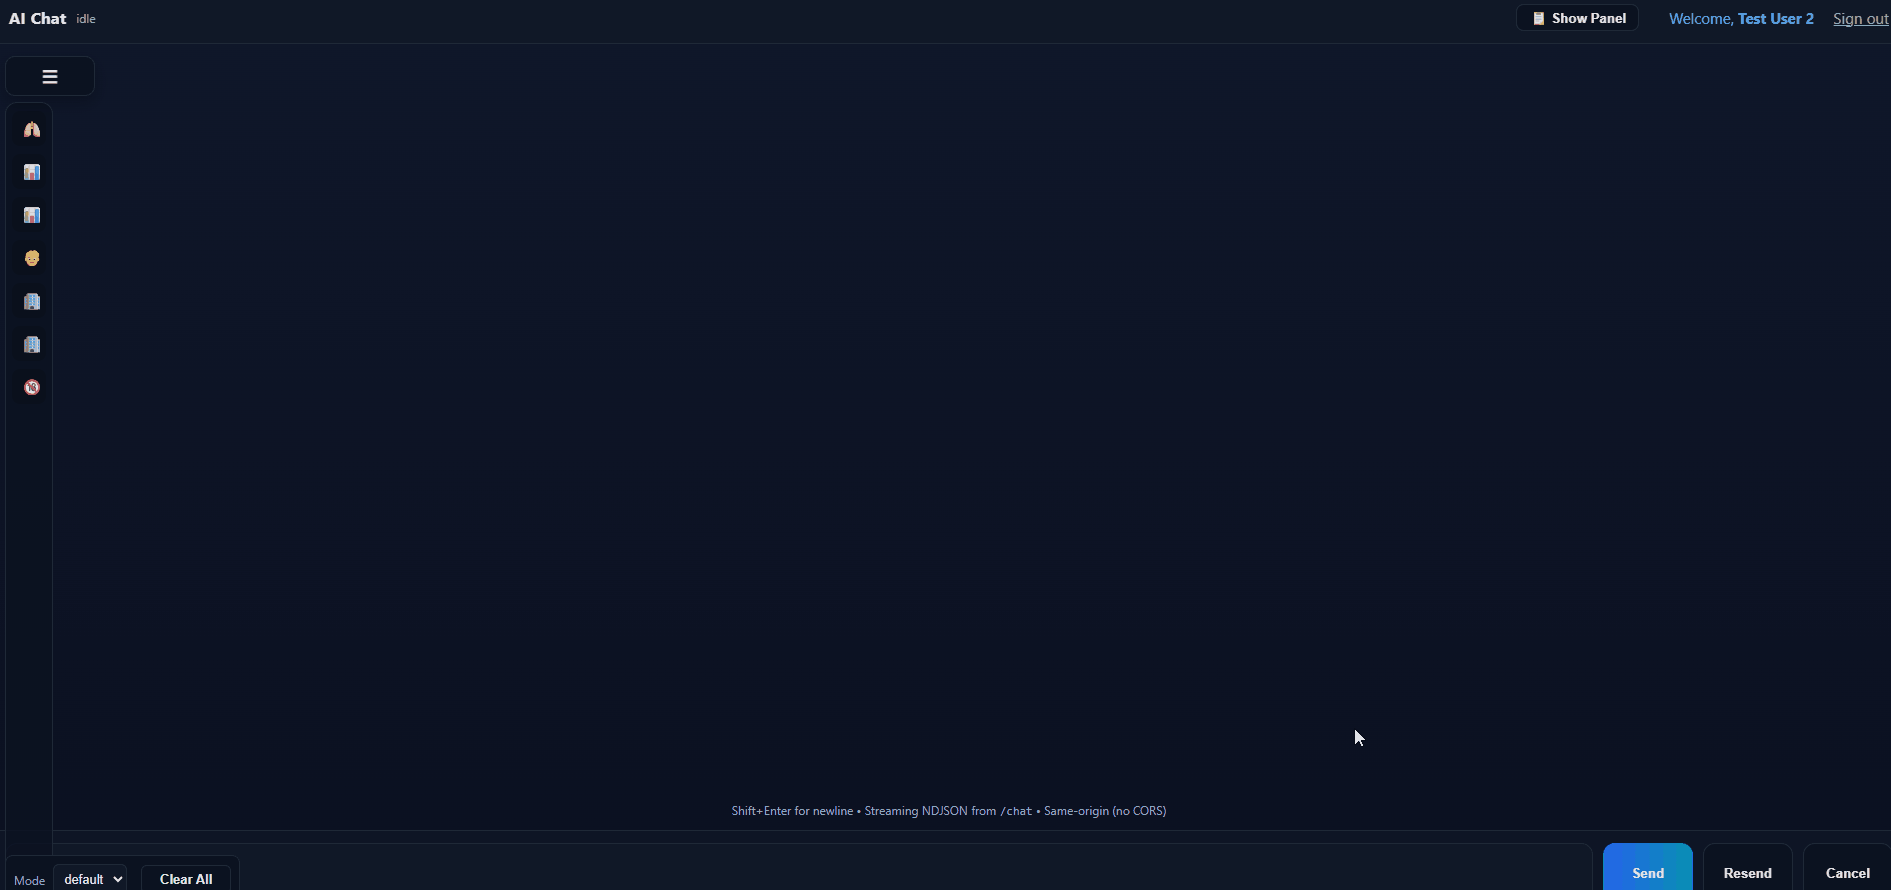Screen dimensions: 1891x890
Task: Select the building icon next to face icon
Action: click(32, 301)
